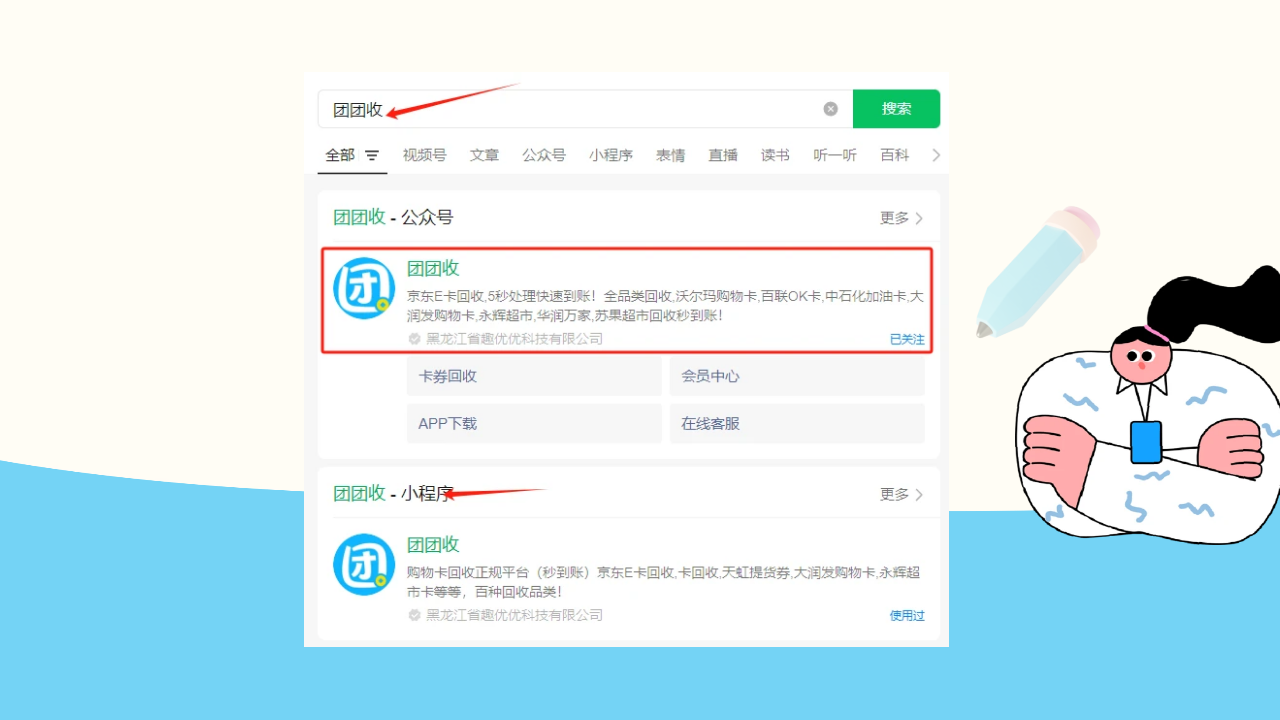Screen dimensions: 1280x720
Task: Click the 小程序 description starting with 购物卡回收正规平台
Action: pos(664,582)
